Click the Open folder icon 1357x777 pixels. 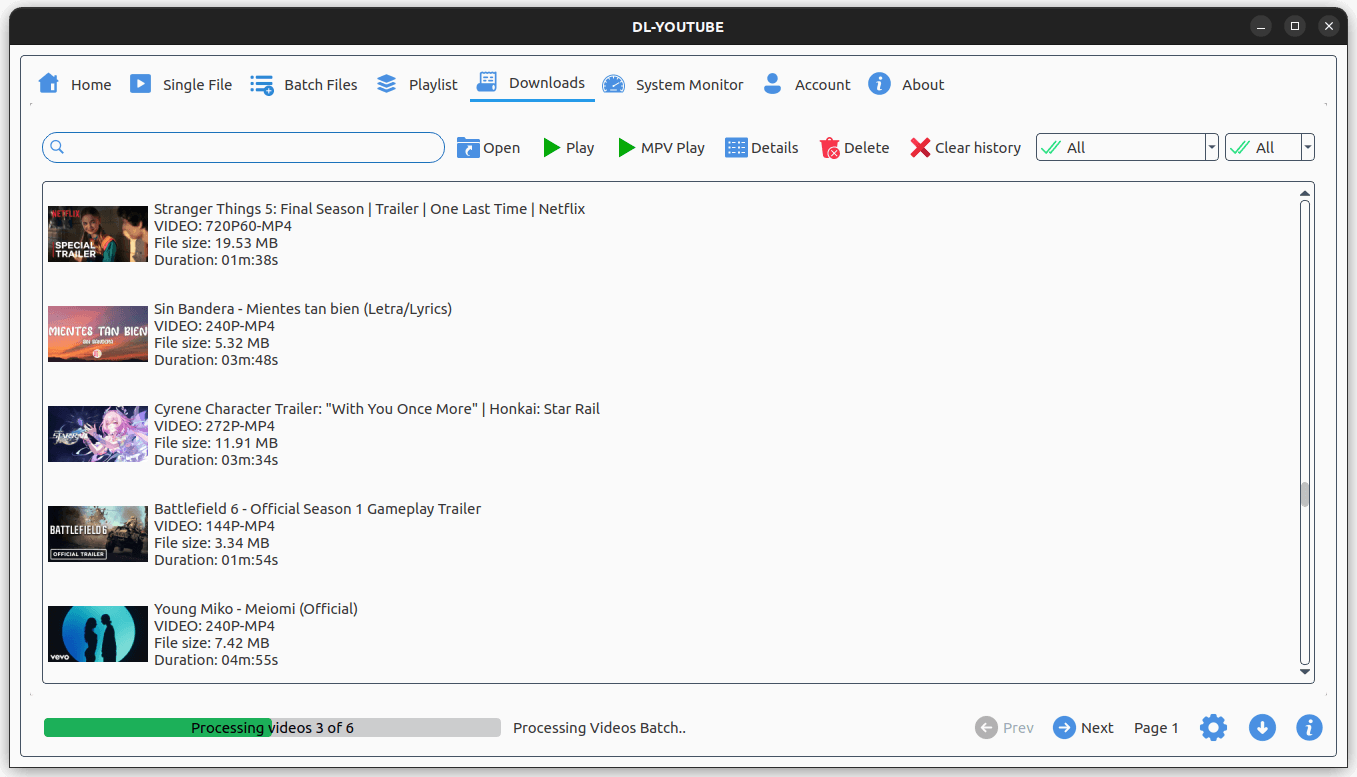[x=468, y=148]
